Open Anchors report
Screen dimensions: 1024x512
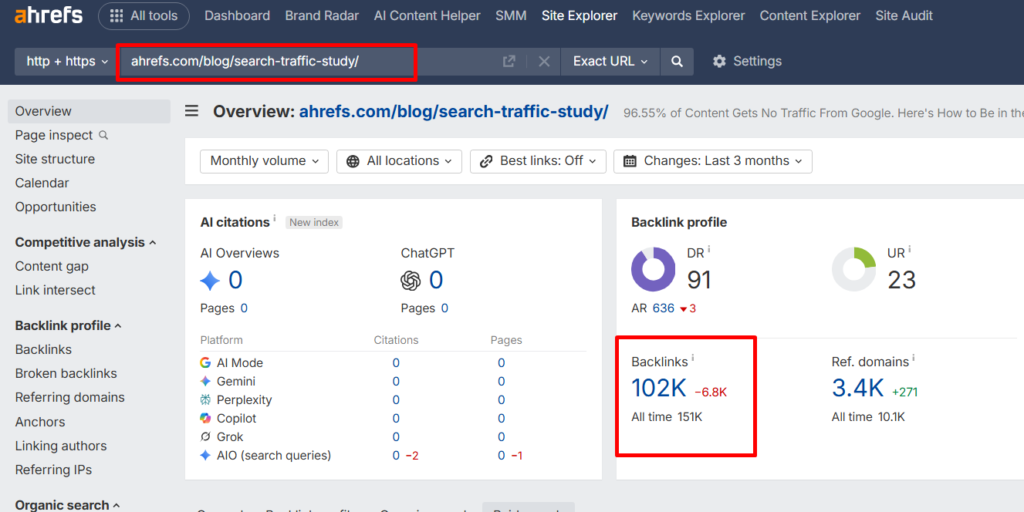click(40, 422)
